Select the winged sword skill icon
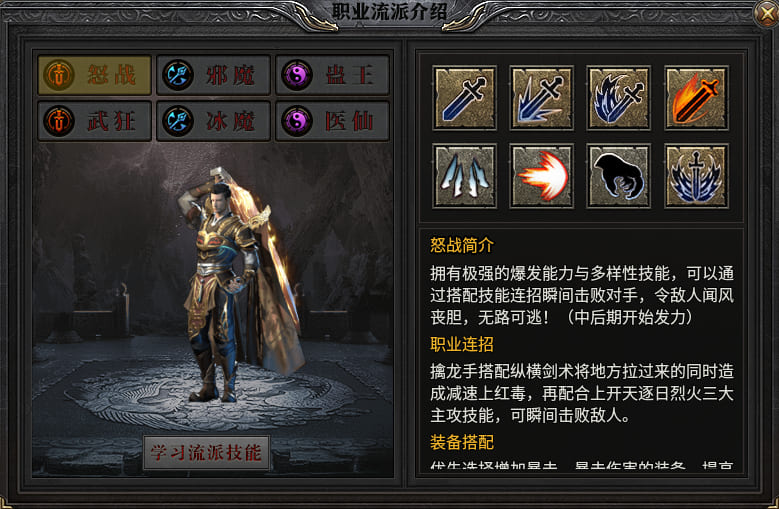Image resolution: width=779 pixels, height=509 pixels. coord(697,176)
